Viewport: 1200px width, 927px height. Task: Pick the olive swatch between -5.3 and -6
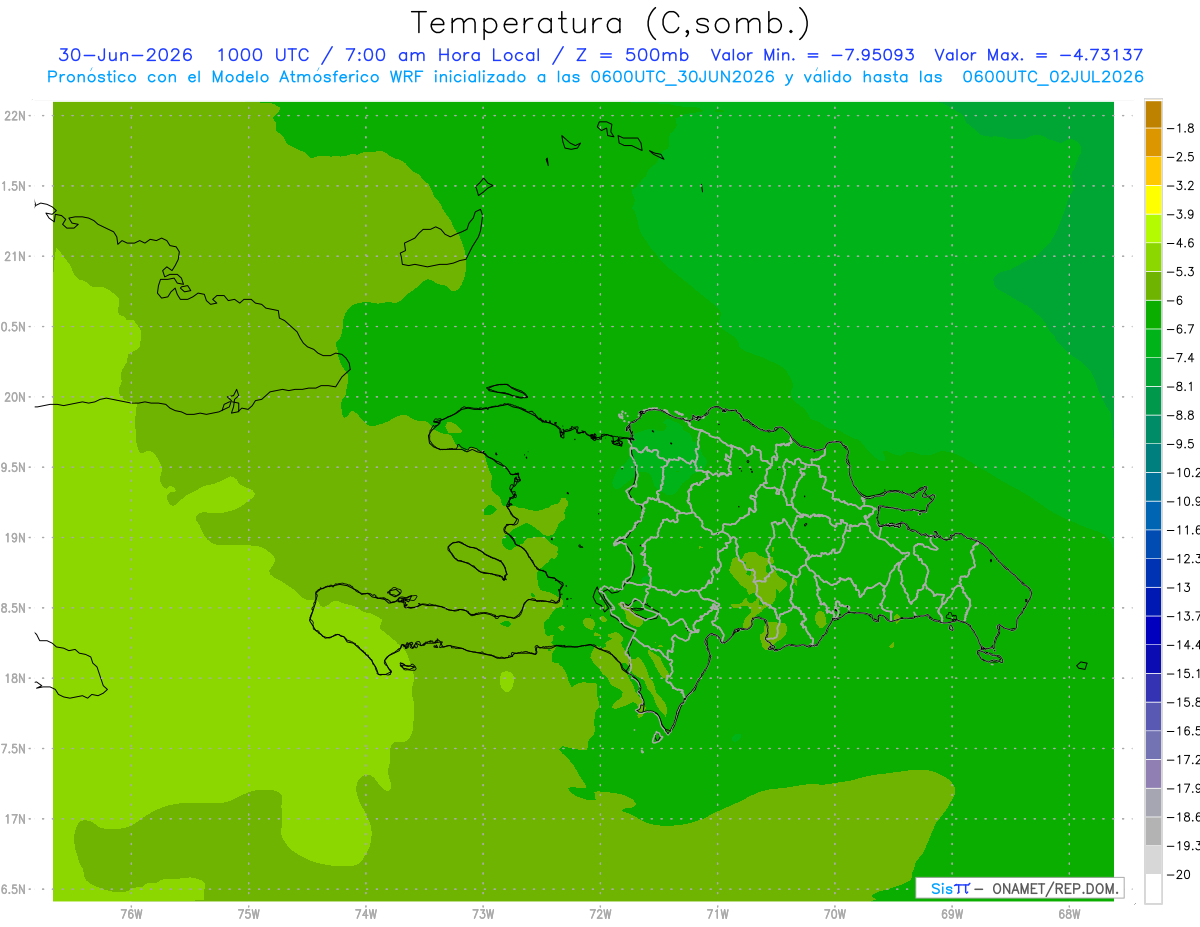click(x=1153, y=286)
